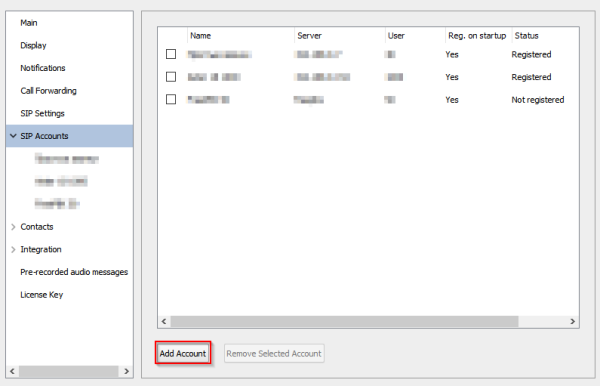Image resolution: width=600 pixels, height=386 pixels.
Task: Open the License Key page
Action: pyautogui.click(x=42, y=295)
